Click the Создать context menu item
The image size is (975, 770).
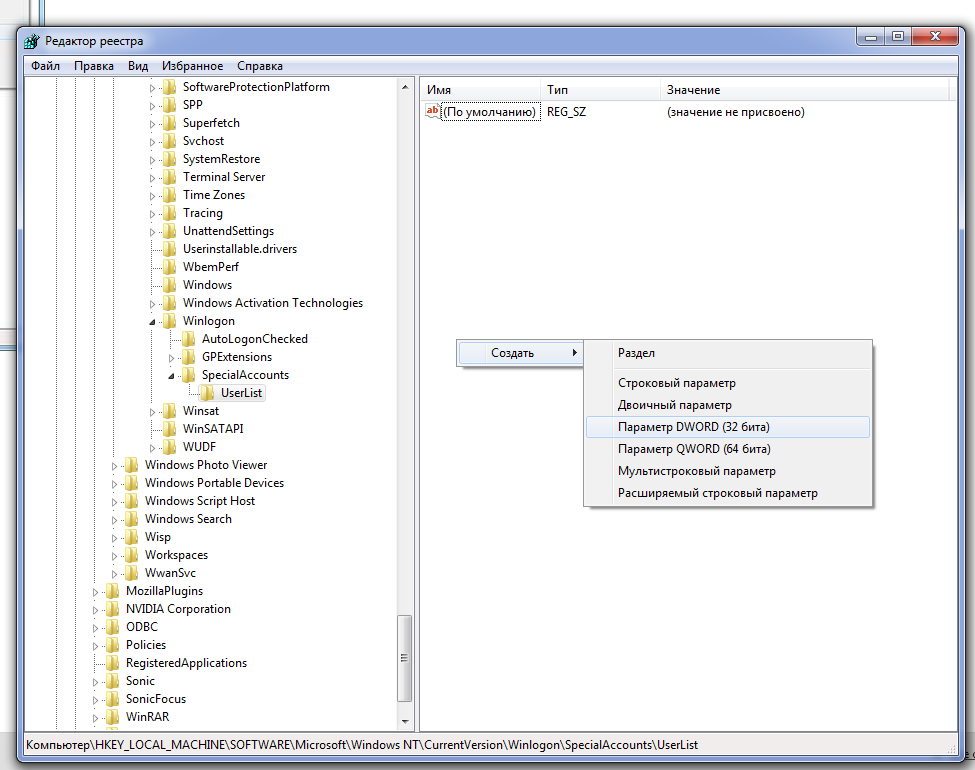[x=520, y=353]
